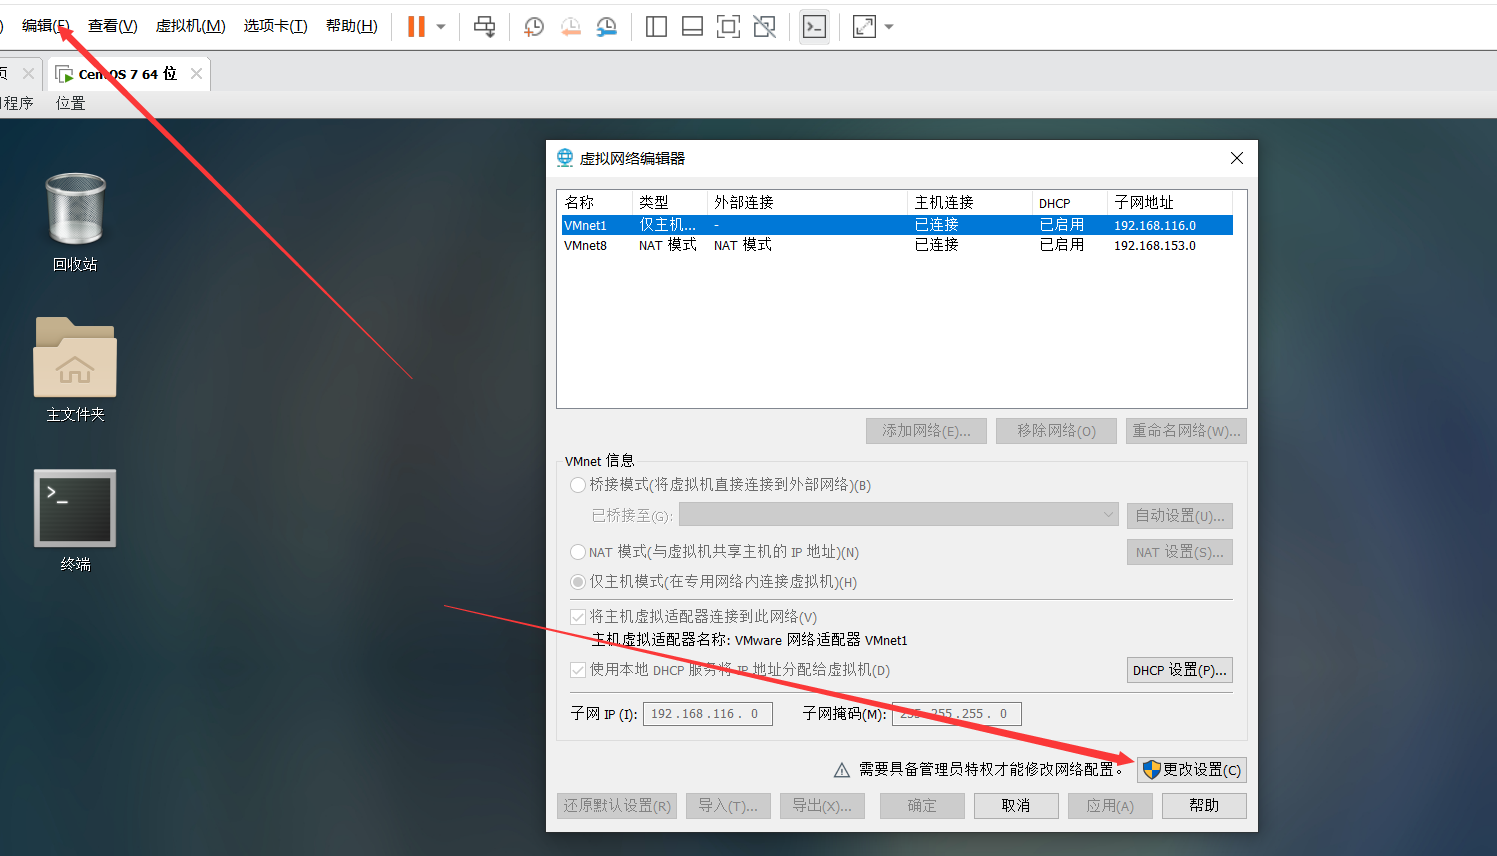The width and height of the screenshot is (1497, 856).
Task: Open the 位置 menu in guest
Action: tap(70, 103)
